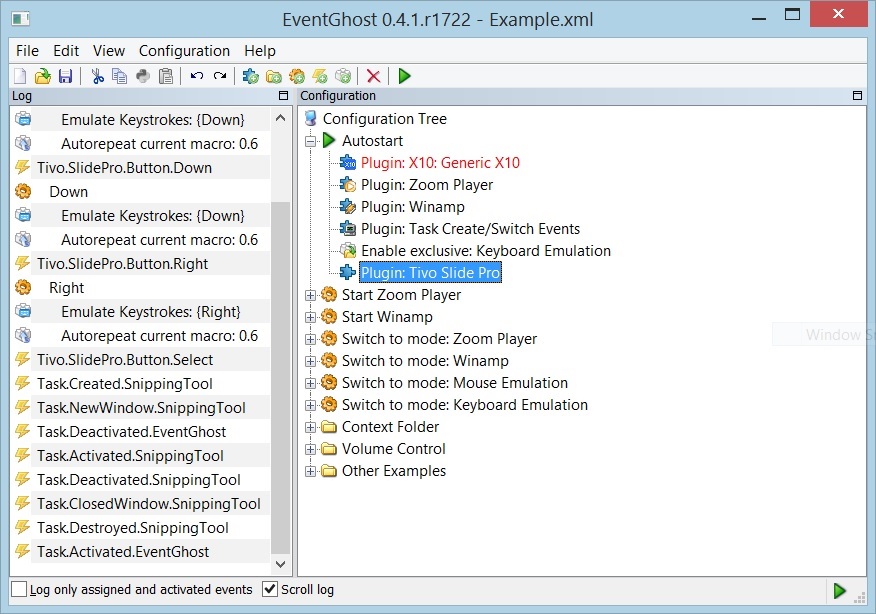Click the Add Plugin toolbar icon
This screenshot has width=876, height=614.
[250, 76]
